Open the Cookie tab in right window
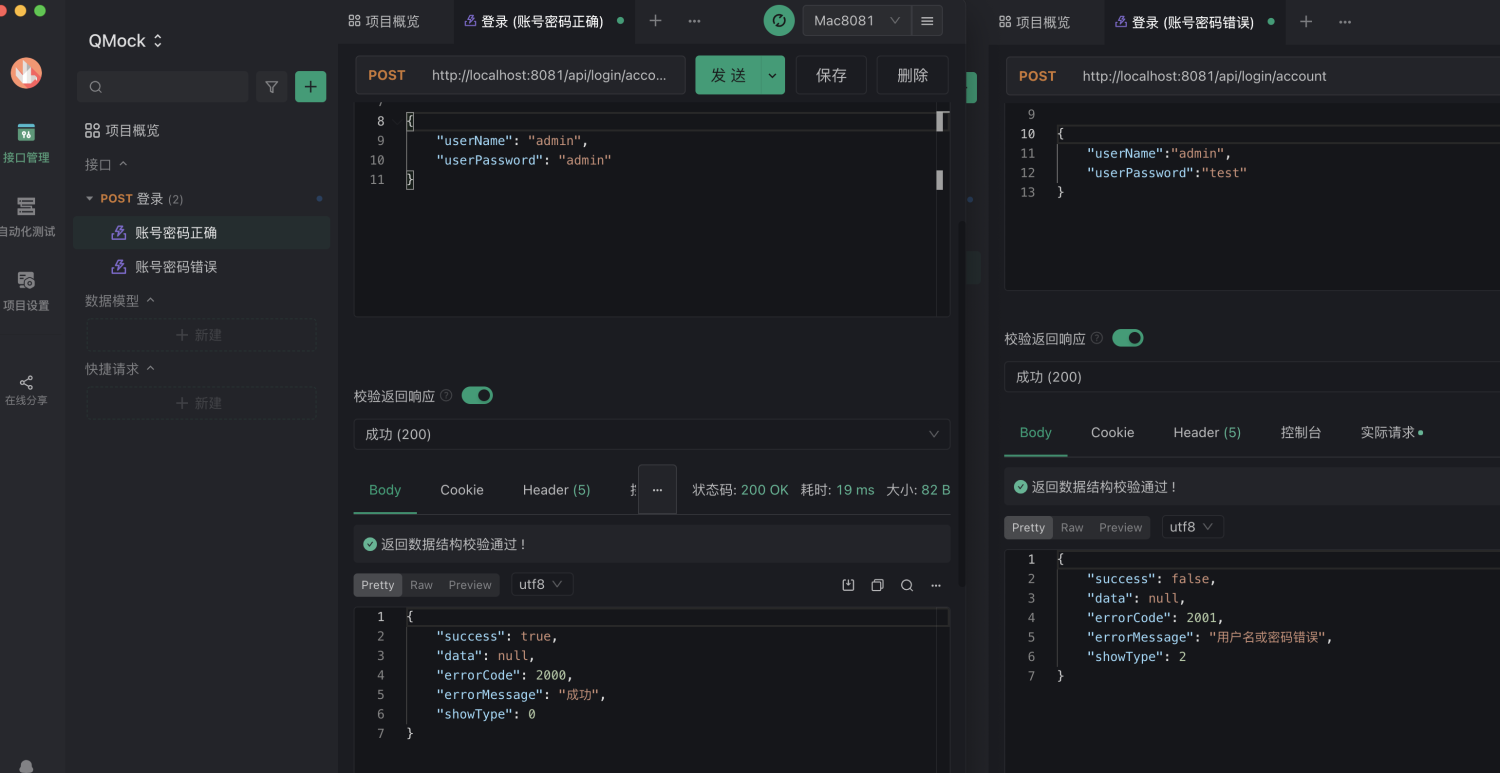Viewport: 1500px width, 773px height. 1112,433
